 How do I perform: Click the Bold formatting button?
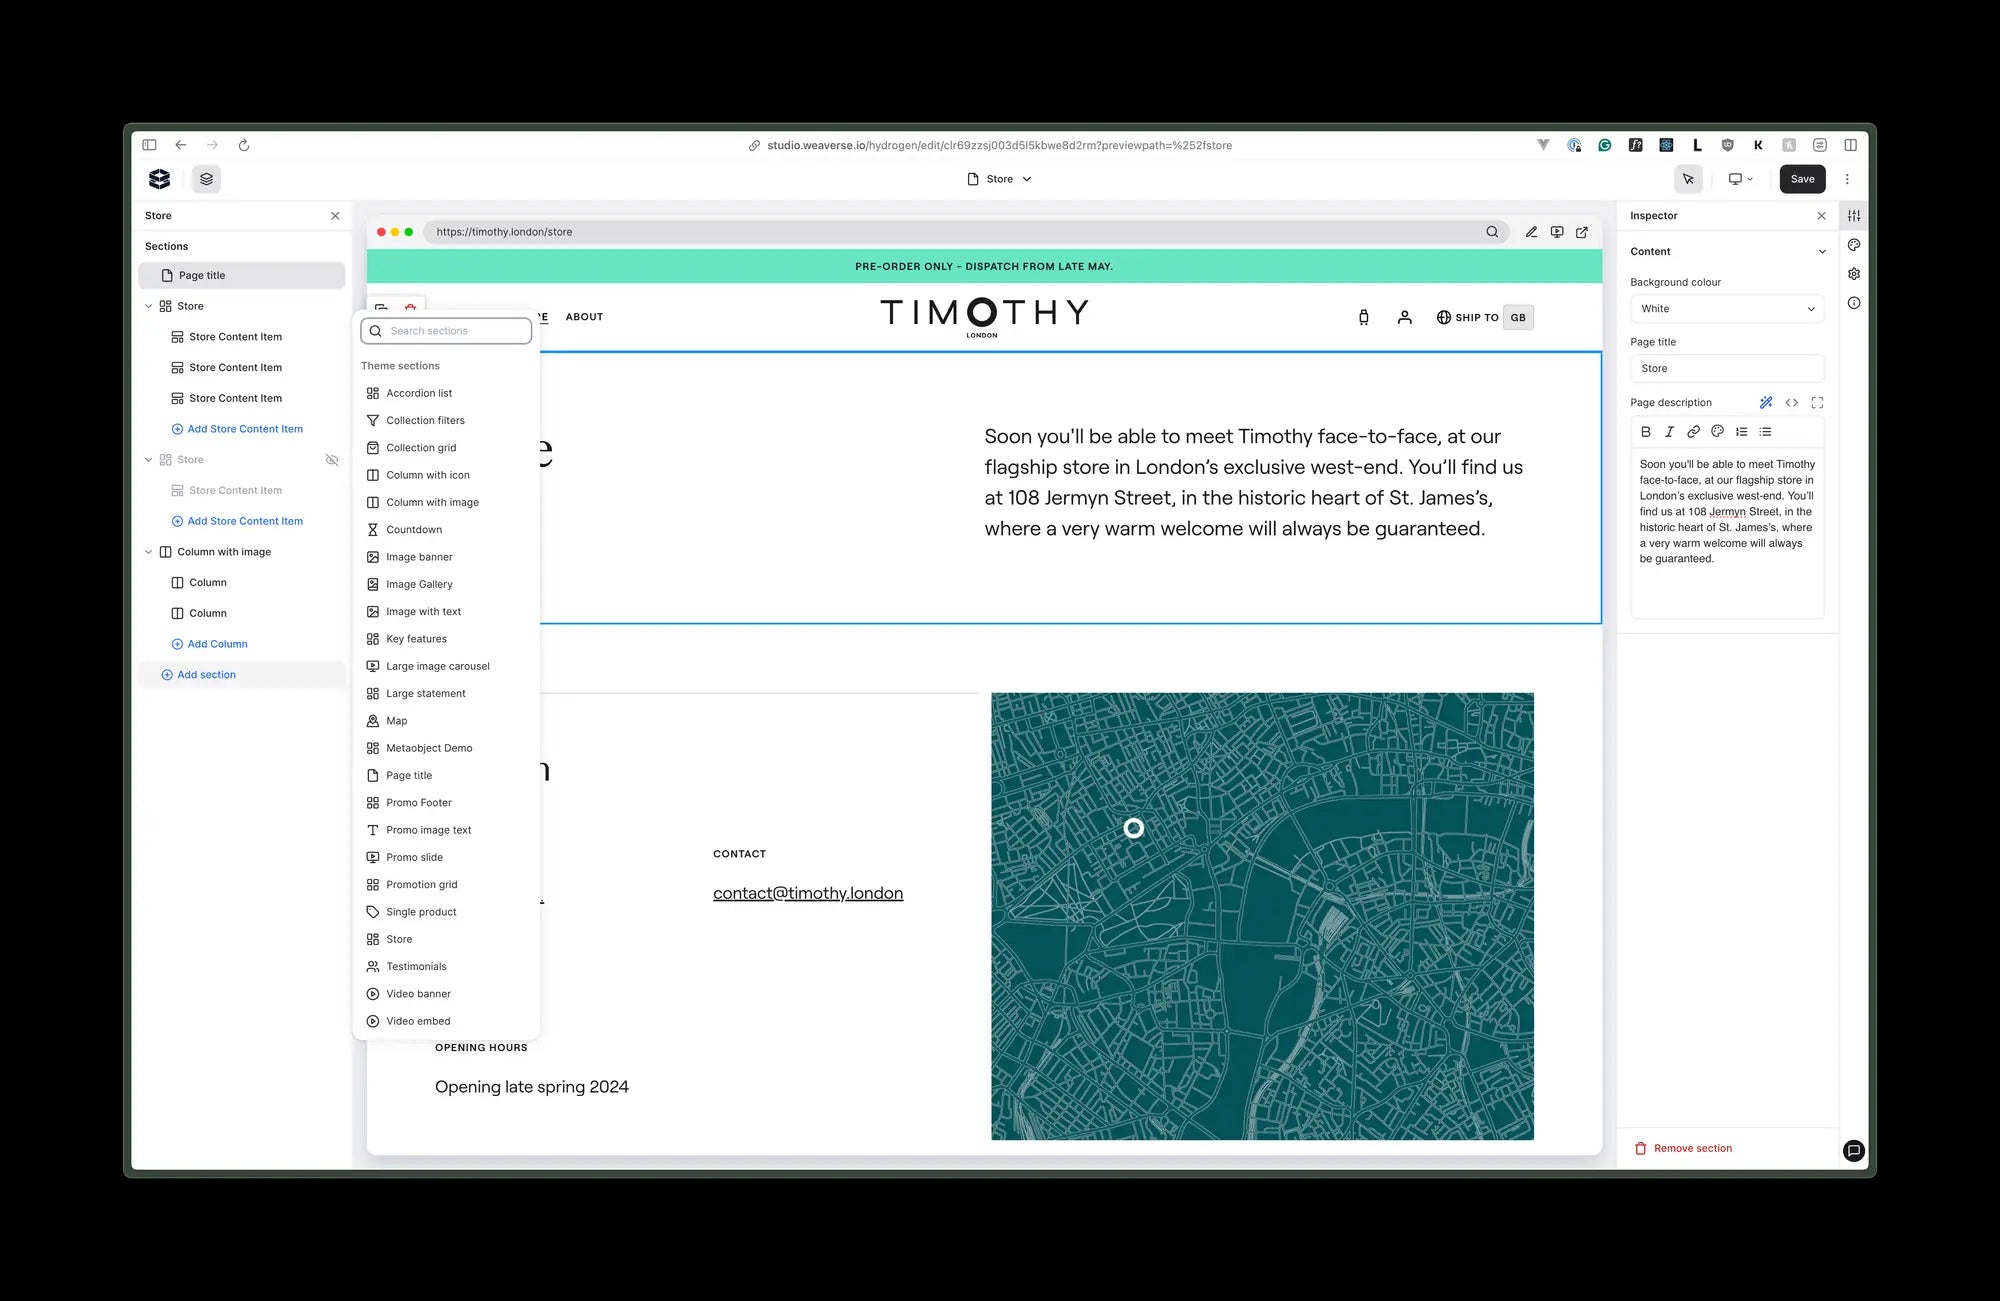(1646, 432)
